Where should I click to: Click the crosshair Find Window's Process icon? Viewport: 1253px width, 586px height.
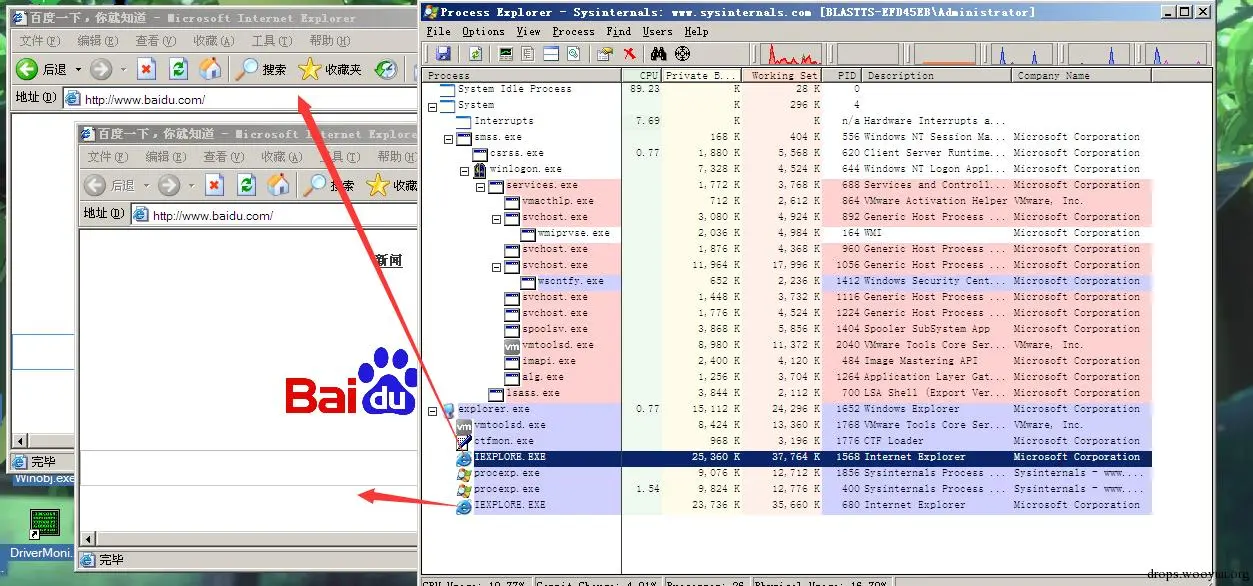tap(683, 54)
